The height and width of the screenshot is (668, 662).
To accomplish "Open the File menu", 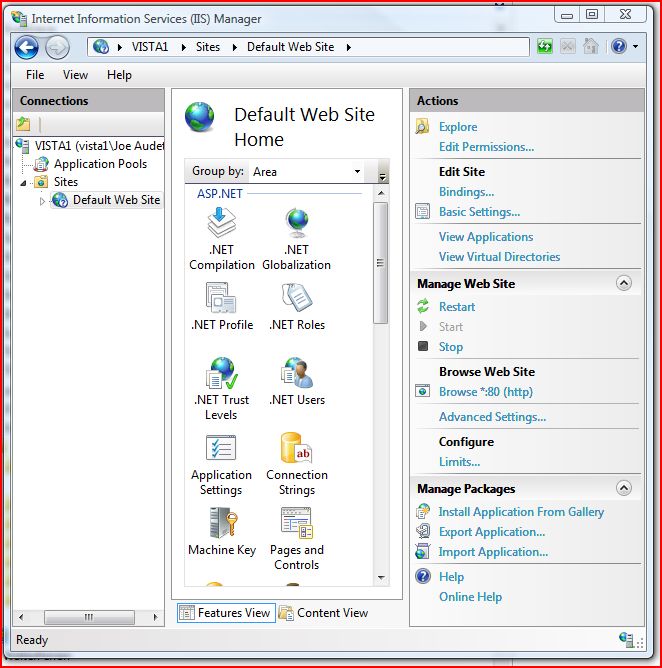I will pyautogui.click(x=35, y=75).
